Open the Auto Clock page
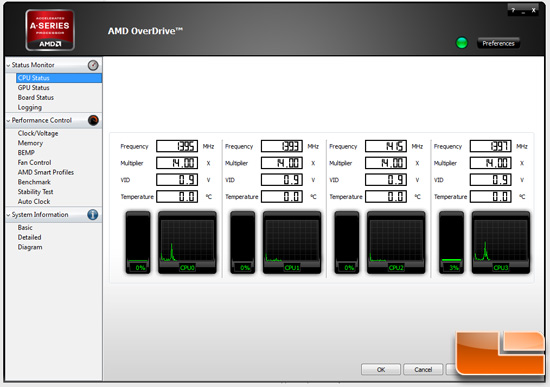The width and height of the screenshot is (550, 387). point(34,202)
